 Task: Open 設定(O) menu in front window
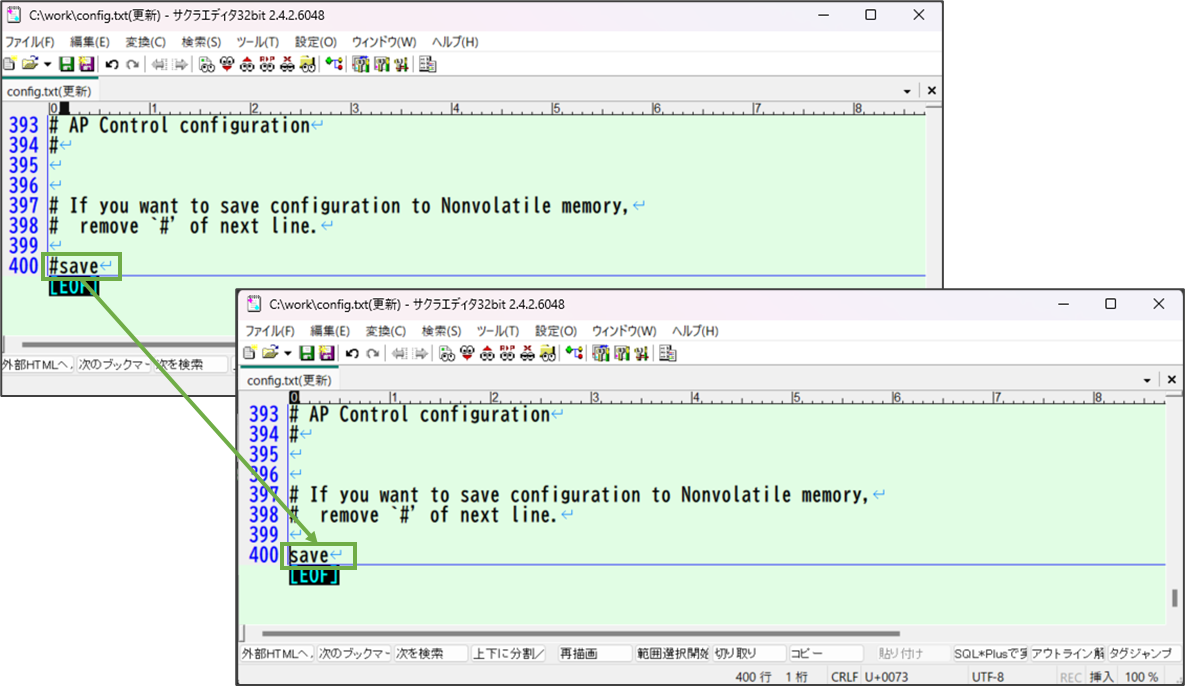coord(555,331)
